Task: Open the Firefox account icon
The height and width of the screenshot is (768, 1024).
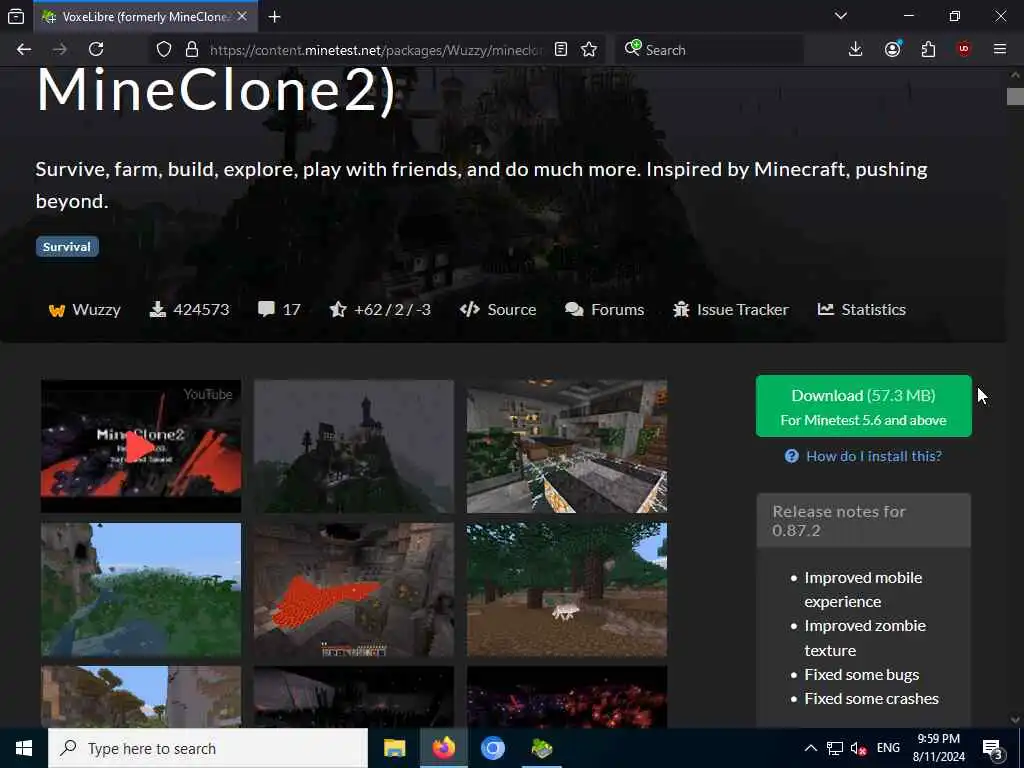Action: click(892, 50)
